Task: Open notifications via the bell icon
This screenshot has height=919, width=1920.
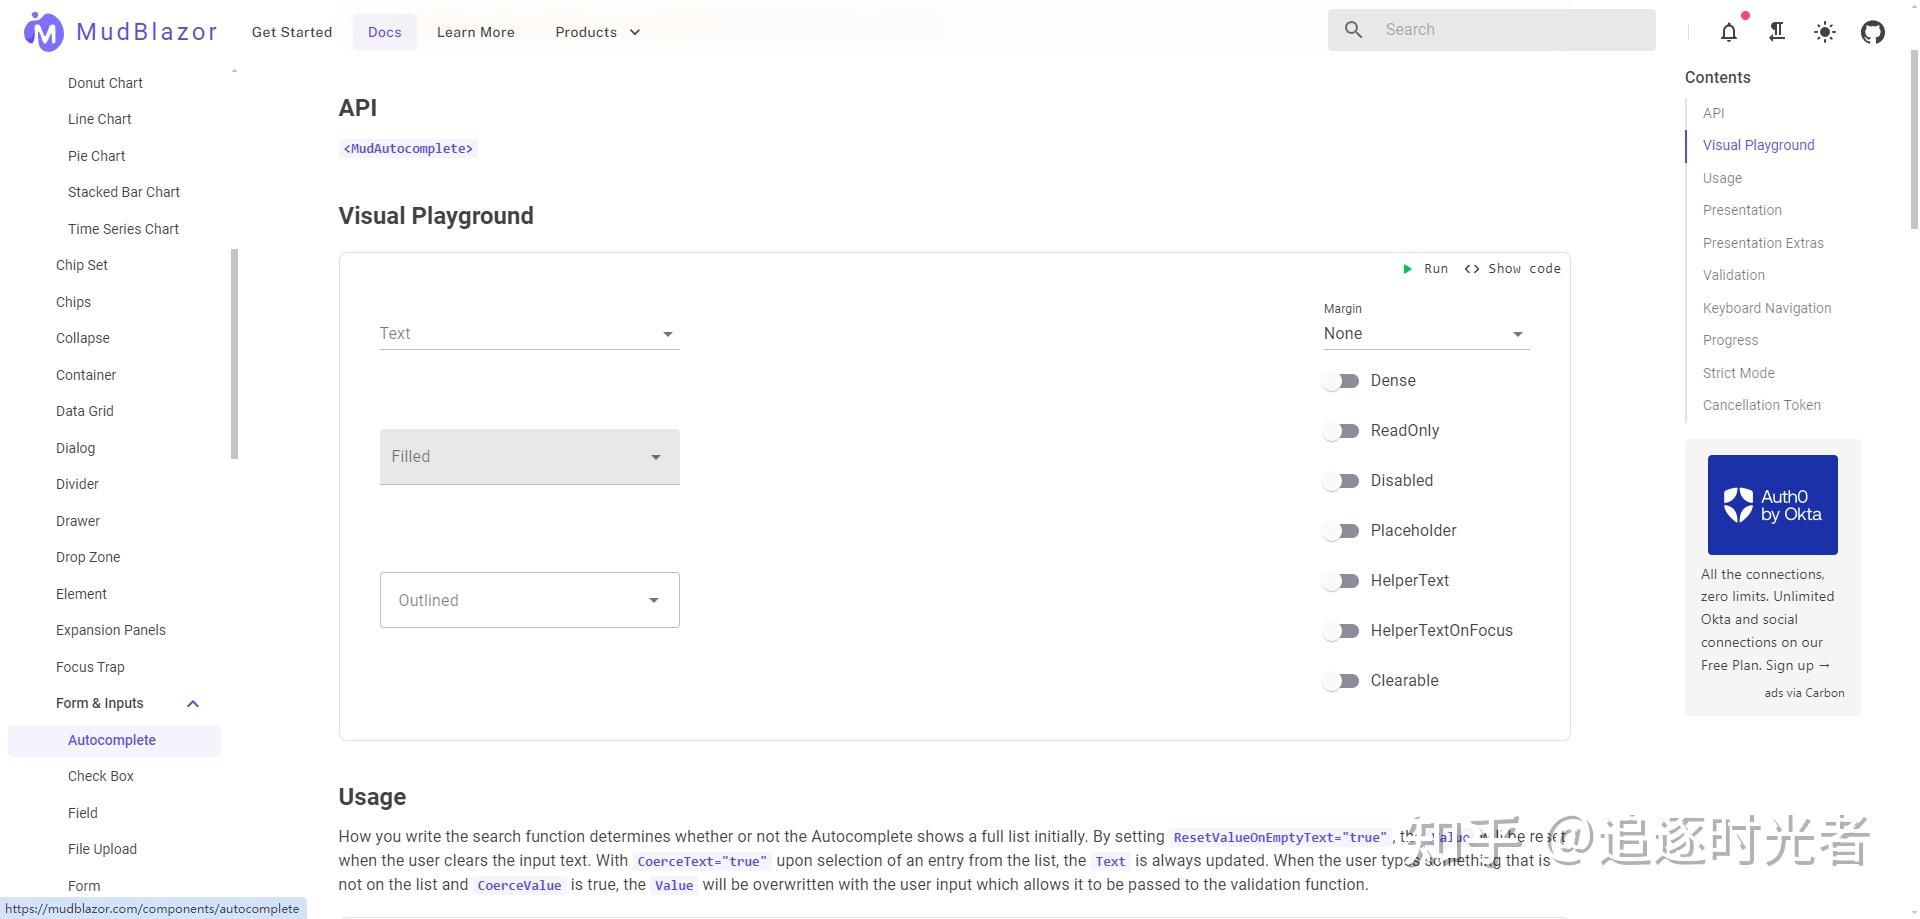Action: (x=1729, y=32)
